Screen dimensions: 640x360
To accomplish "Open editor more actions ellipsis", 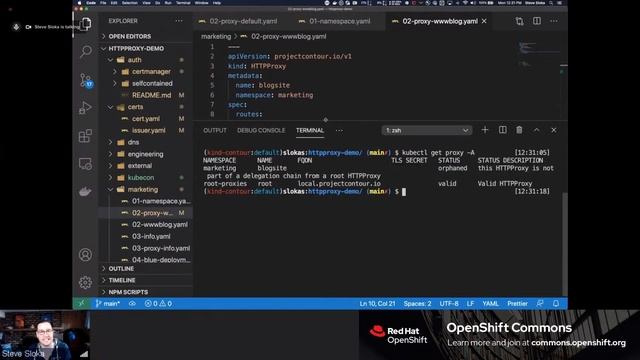I will (x=554, y=21).
